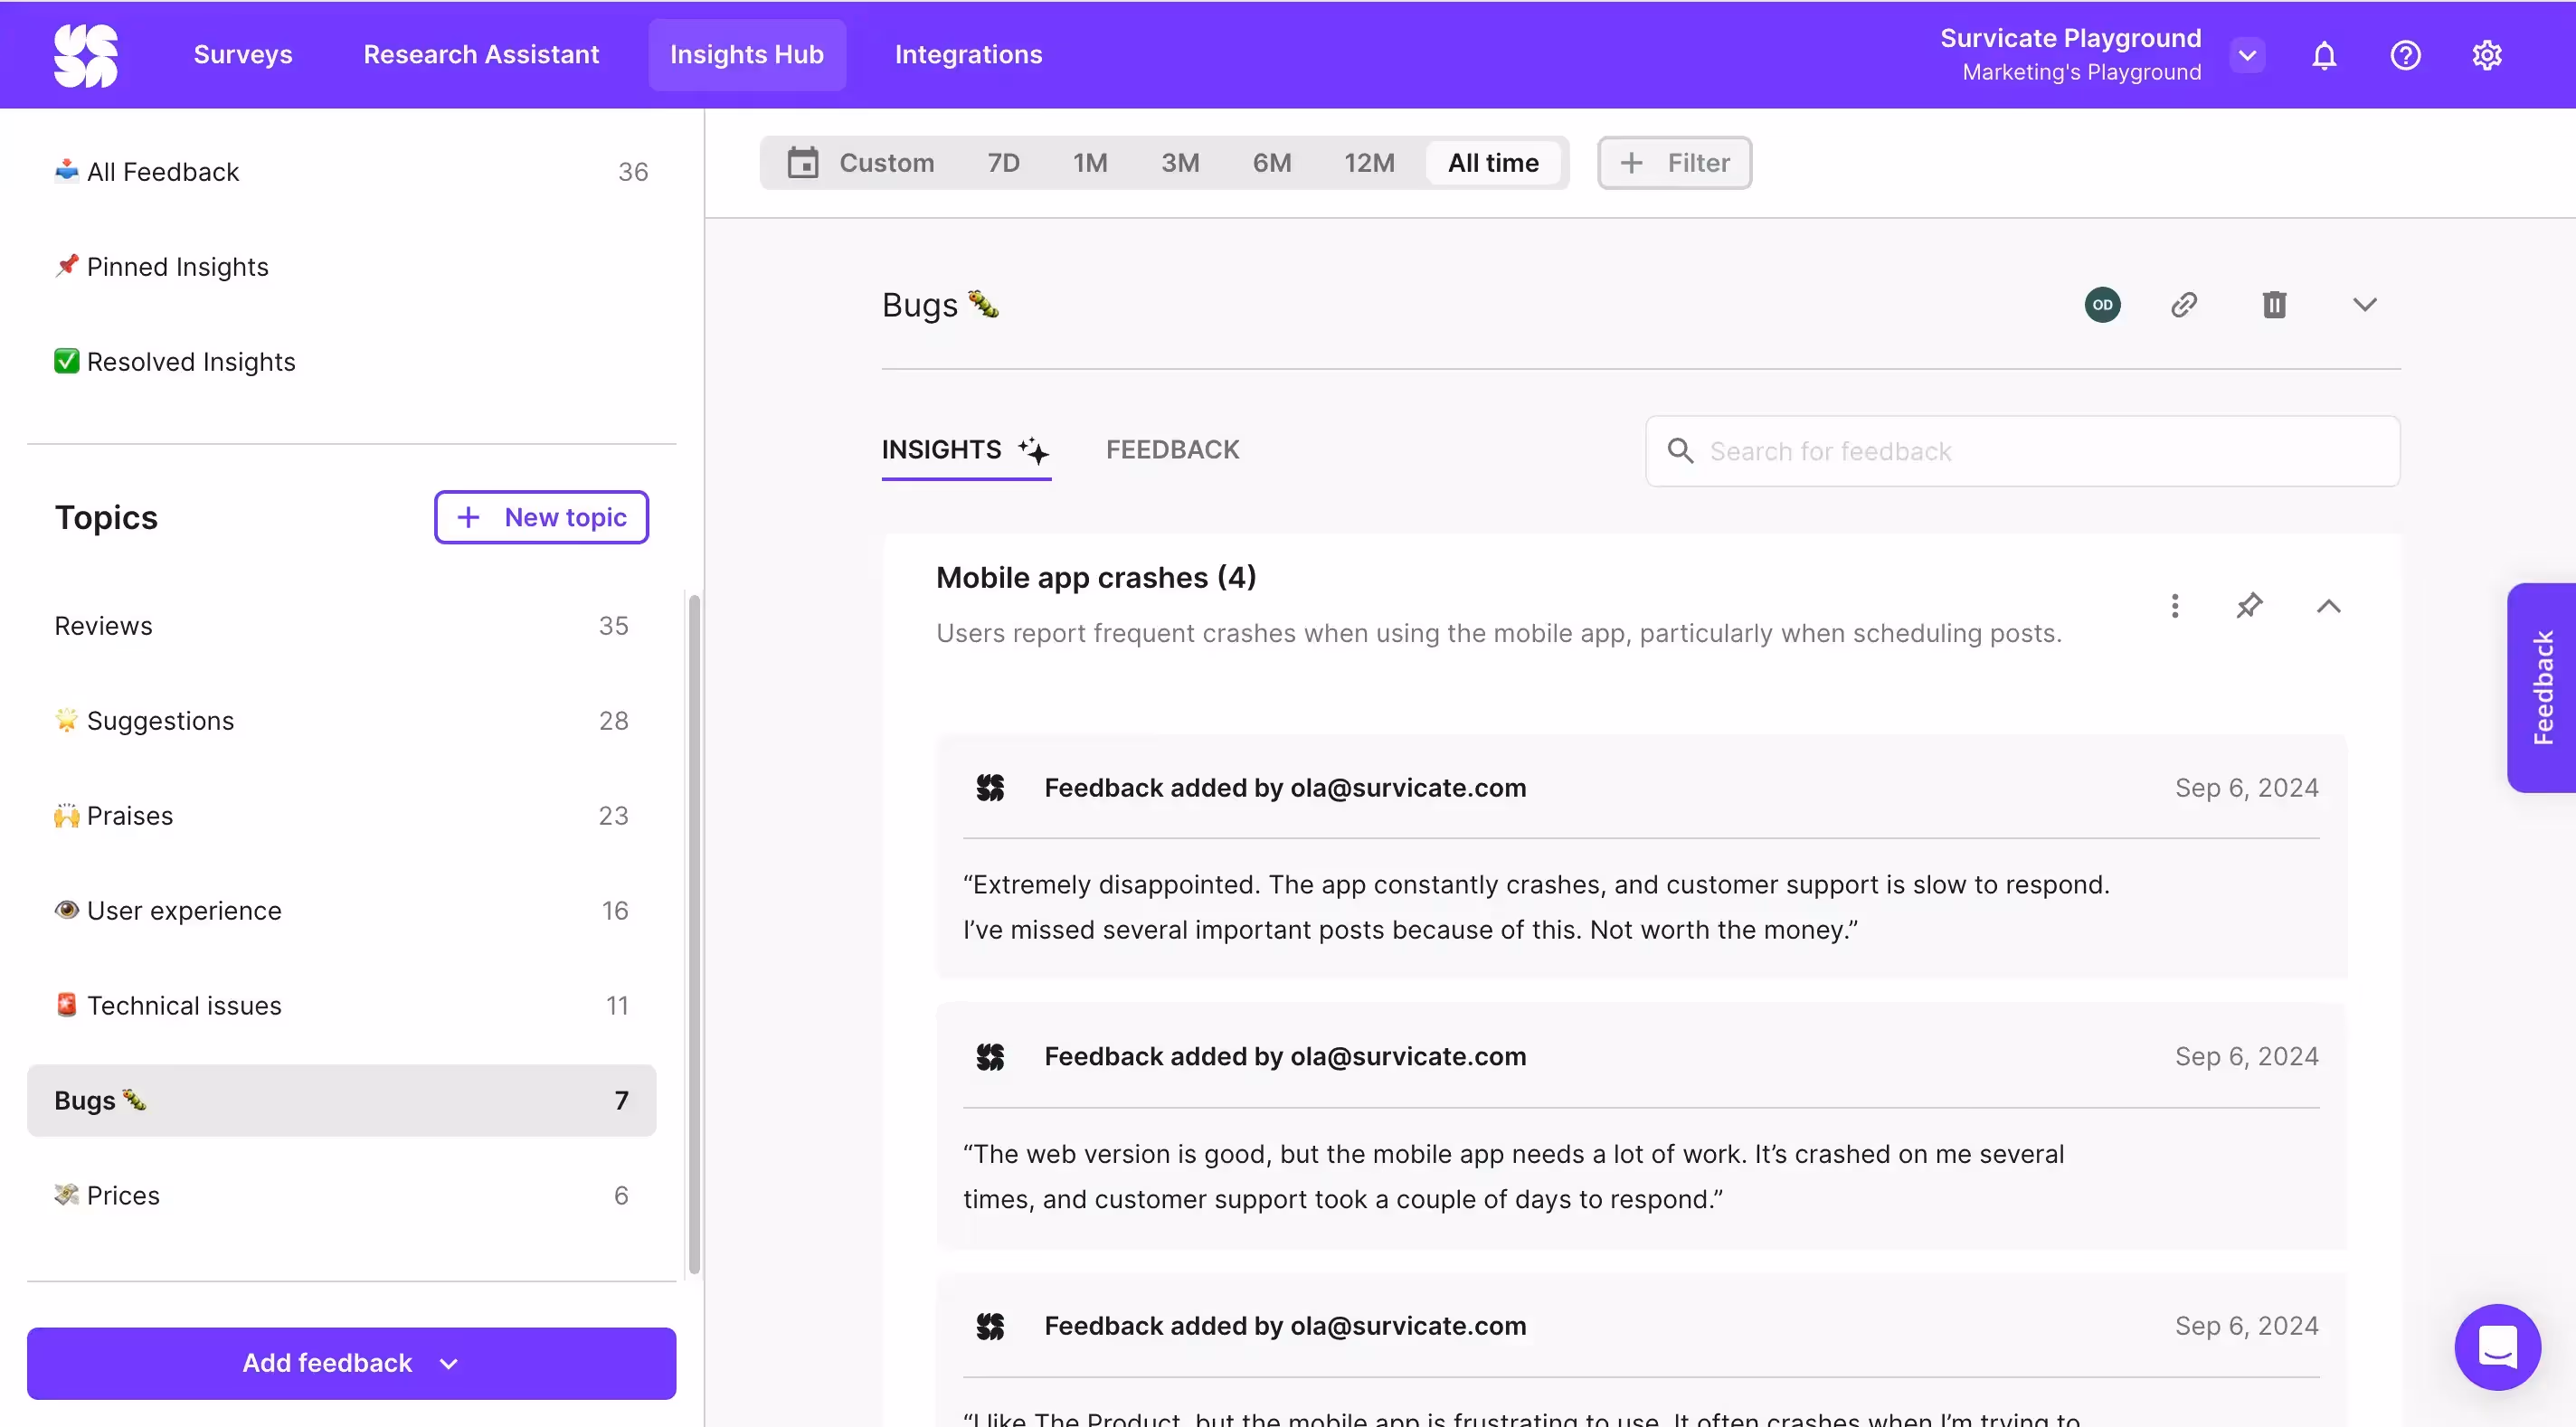Click the search magnifier icon

[x=1680, y=451]
